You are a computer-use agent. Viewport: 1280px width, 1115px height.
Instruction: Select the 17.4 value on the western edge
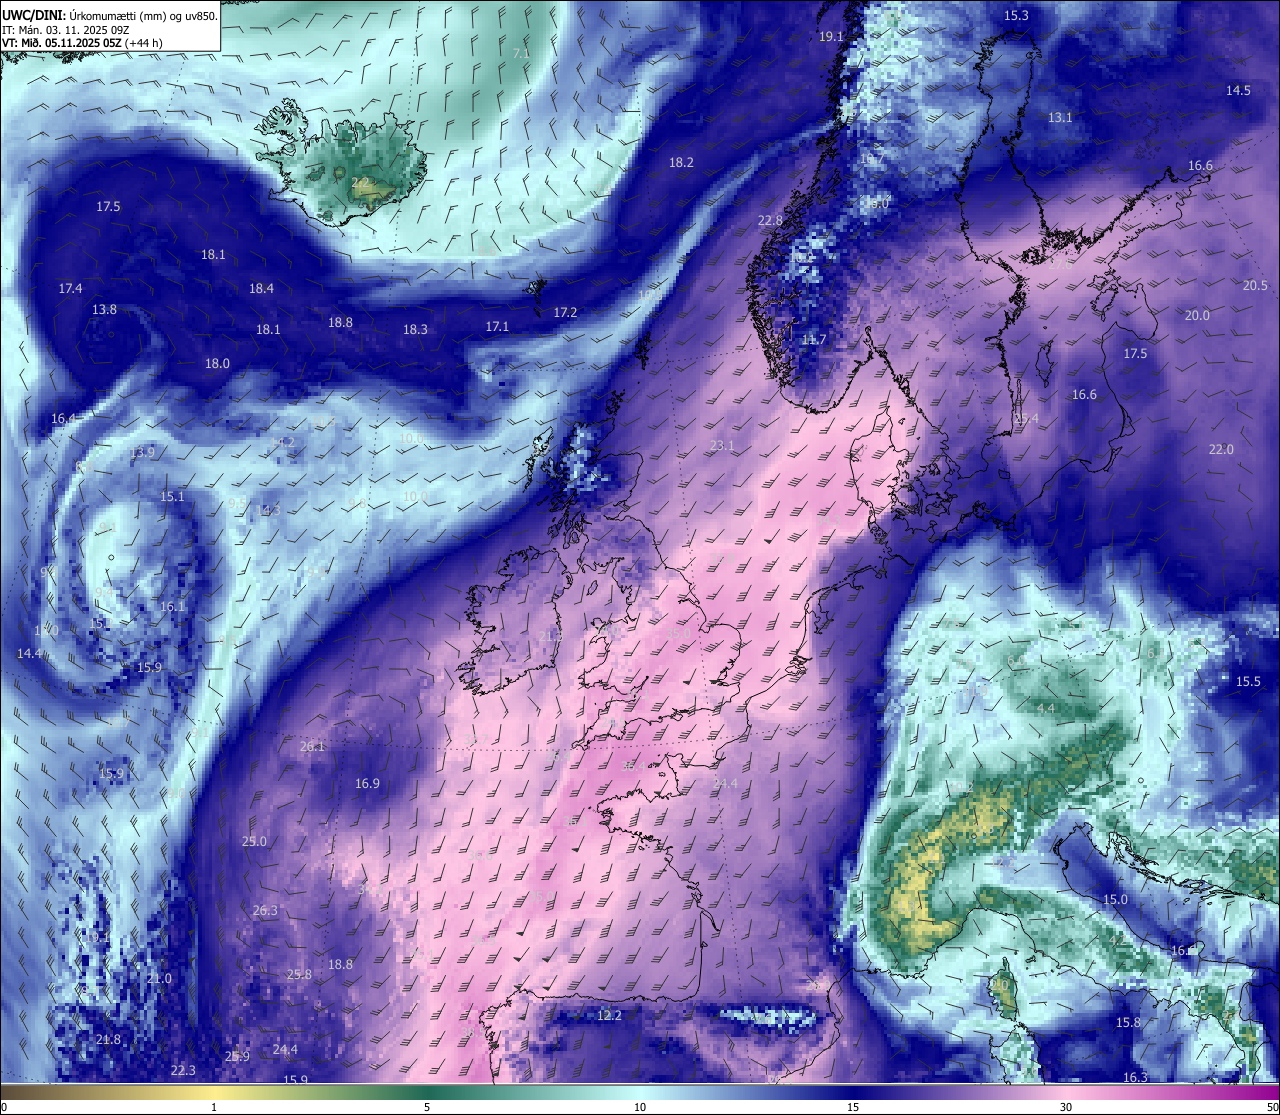pyautogui.click(x=70, y=288)
